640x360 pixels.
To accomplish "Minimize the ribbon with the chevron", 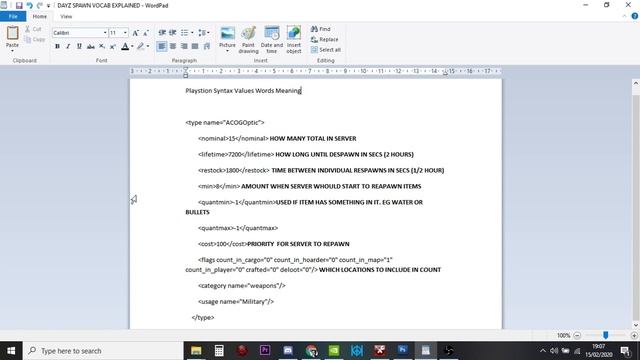I will [x=624, y=16].
